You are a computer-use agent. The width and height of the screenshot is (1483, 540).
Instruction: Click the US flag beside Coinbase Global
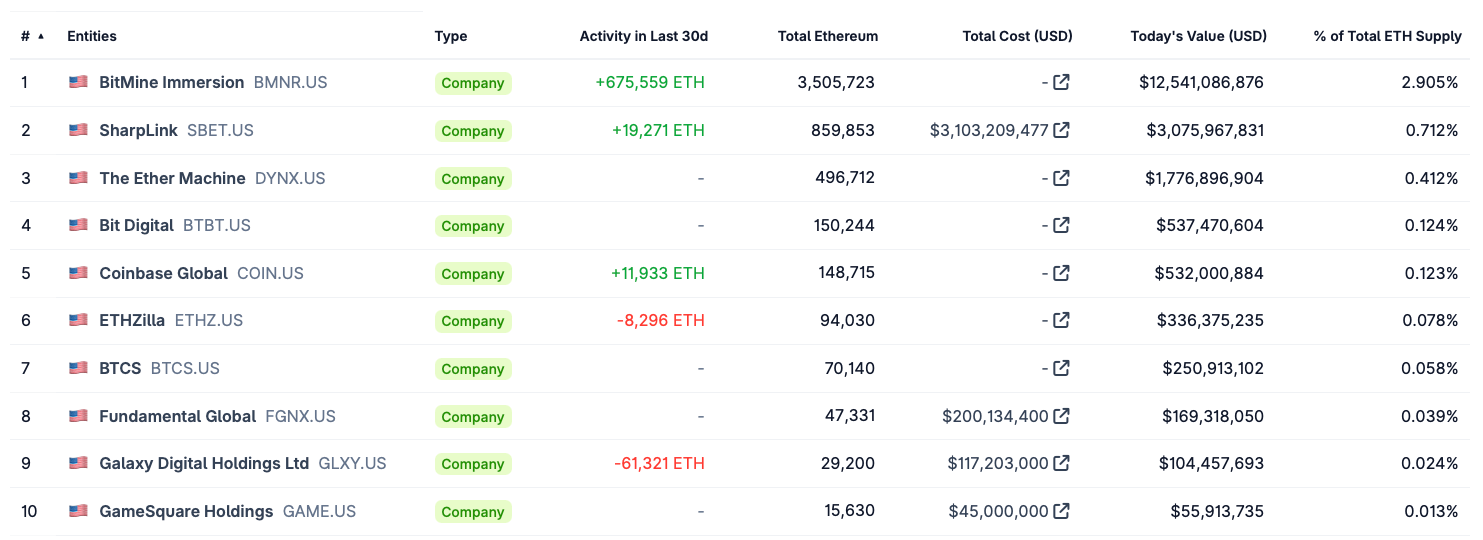tap(78, 273)
